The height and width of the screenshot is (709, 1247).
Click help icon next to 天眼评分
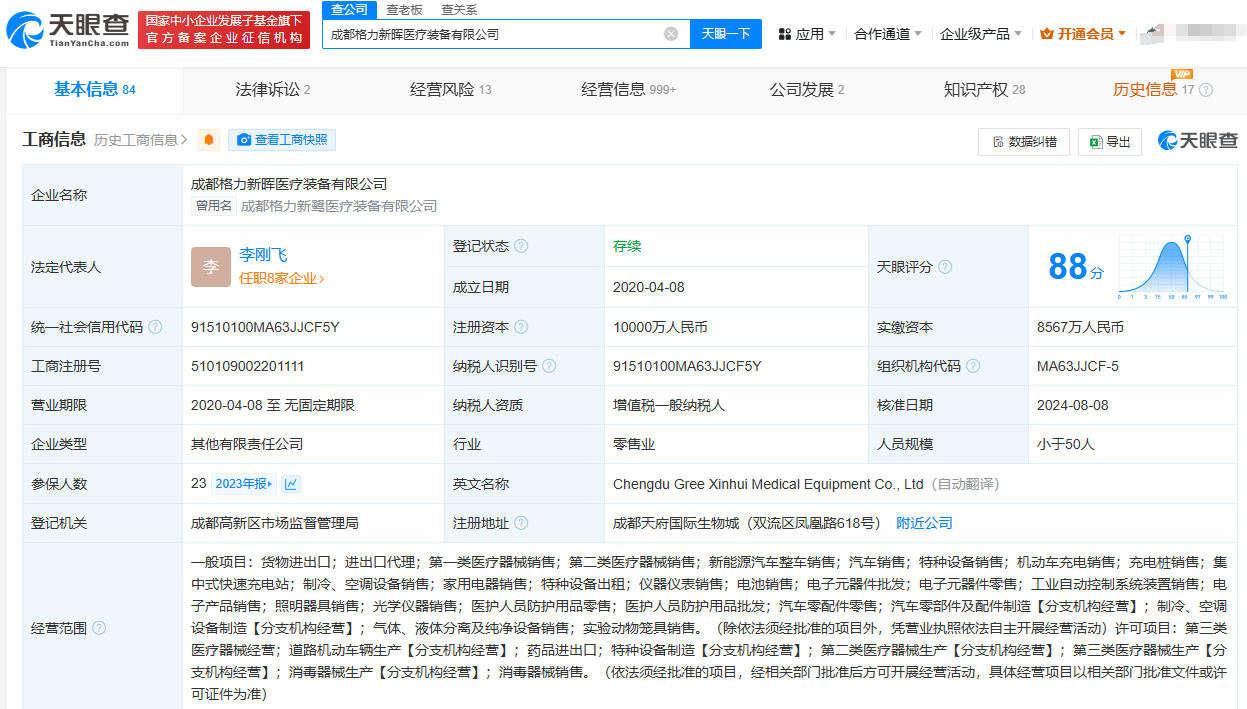945,267
